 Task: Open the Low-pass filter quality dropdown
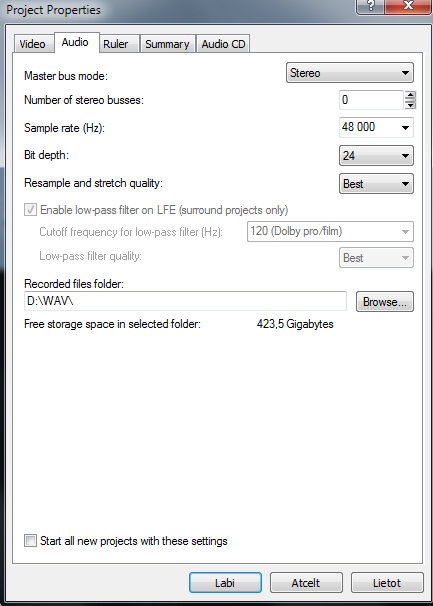point(376,257)
